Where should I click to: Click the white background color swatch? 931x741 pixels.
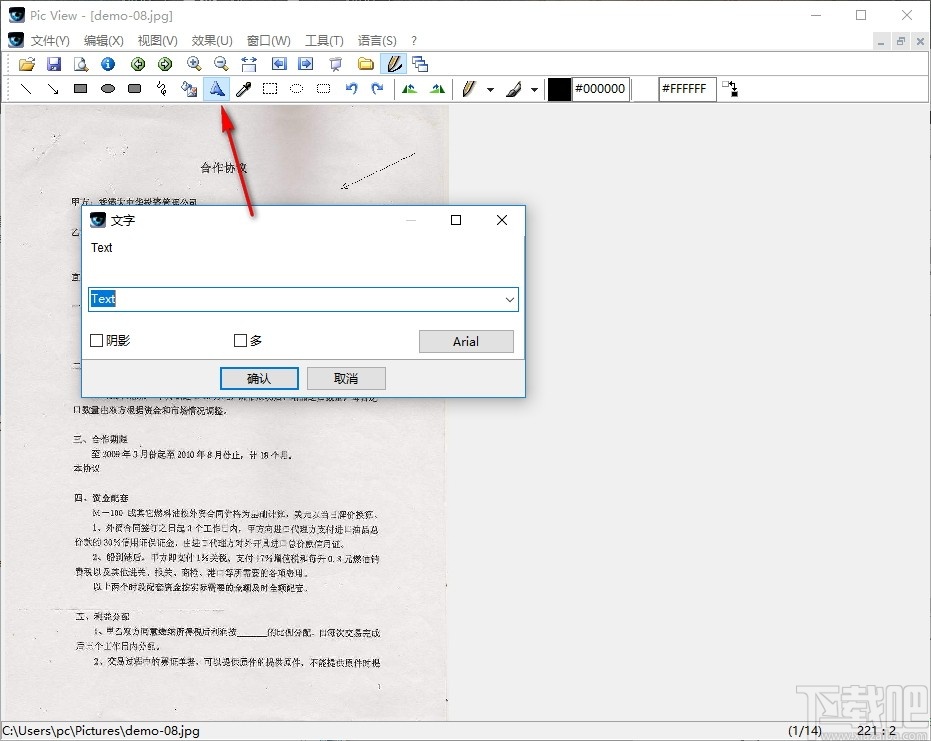point(645,89)
